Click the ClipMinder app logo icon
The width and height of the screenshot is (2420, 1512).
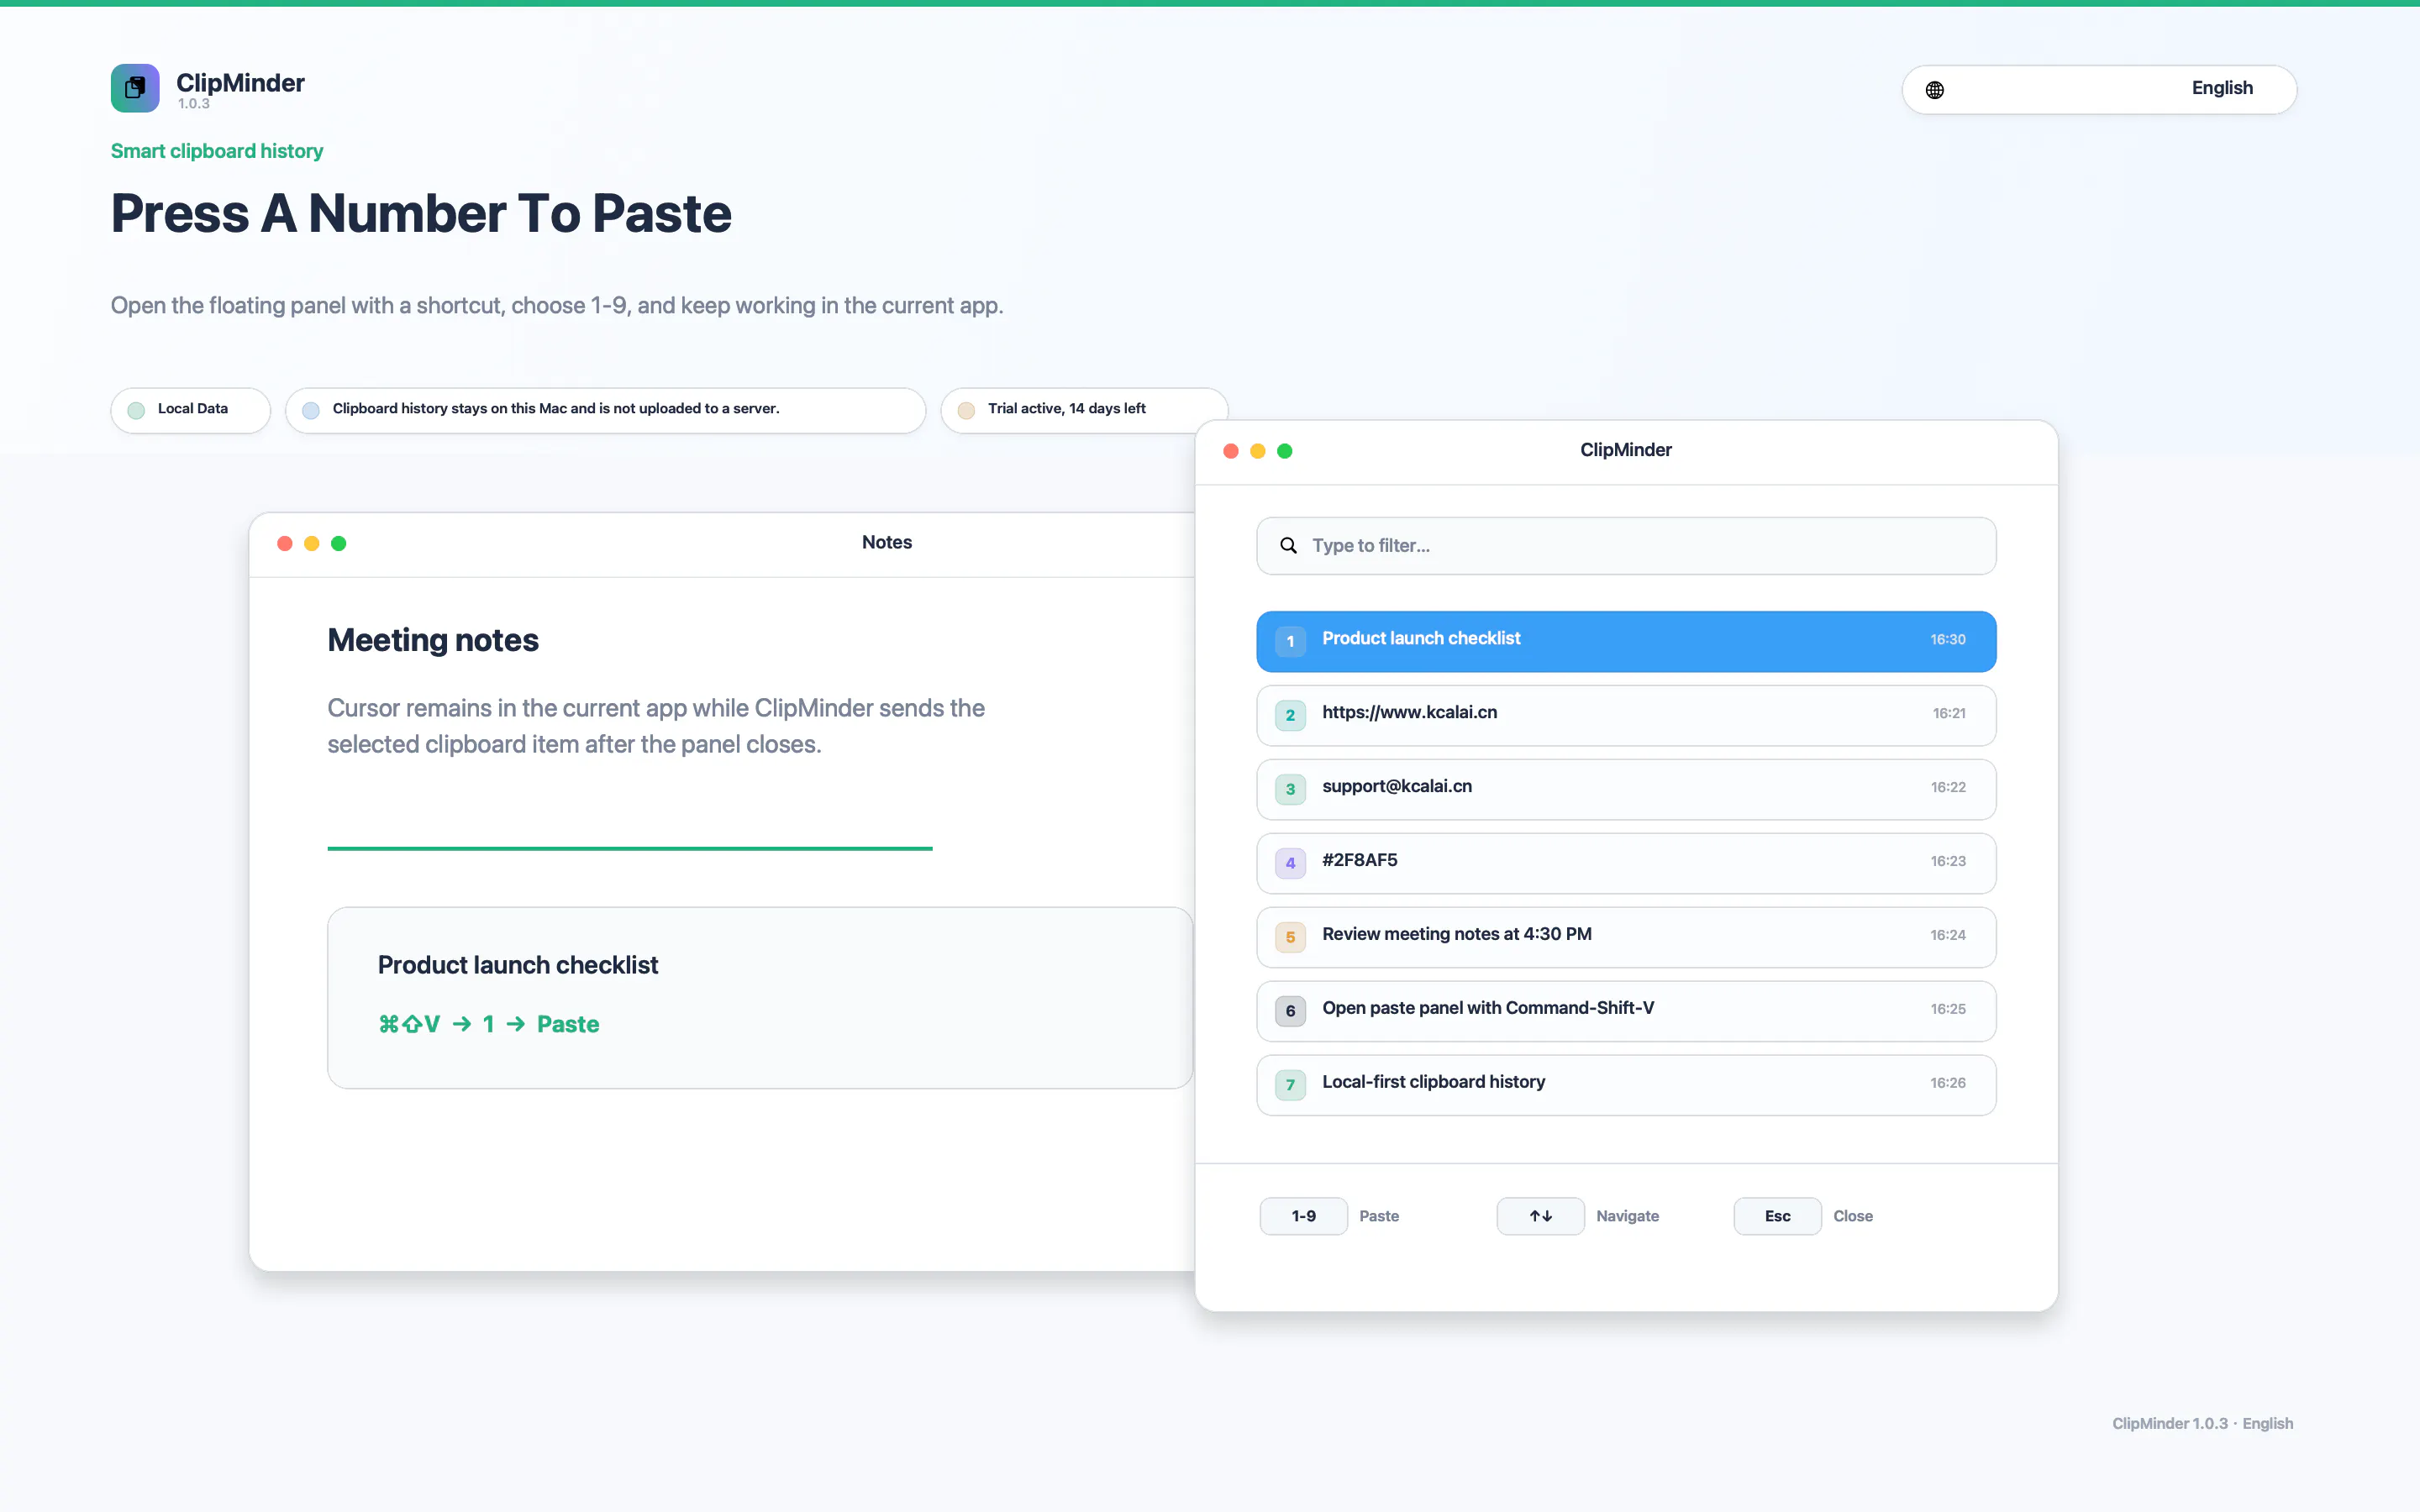point(135,88)
